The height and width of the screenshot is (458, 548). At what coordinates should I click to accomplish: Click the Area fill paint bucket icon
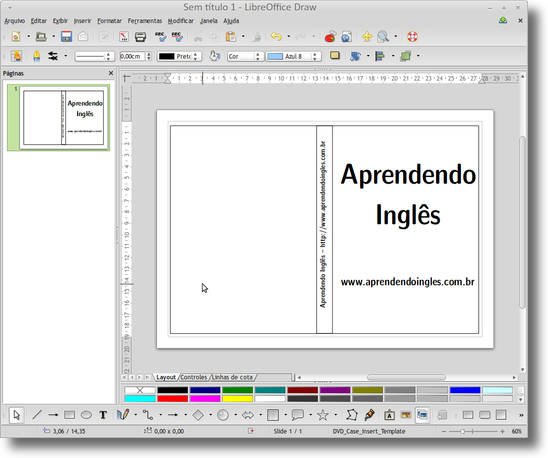(x=215, y=56)
